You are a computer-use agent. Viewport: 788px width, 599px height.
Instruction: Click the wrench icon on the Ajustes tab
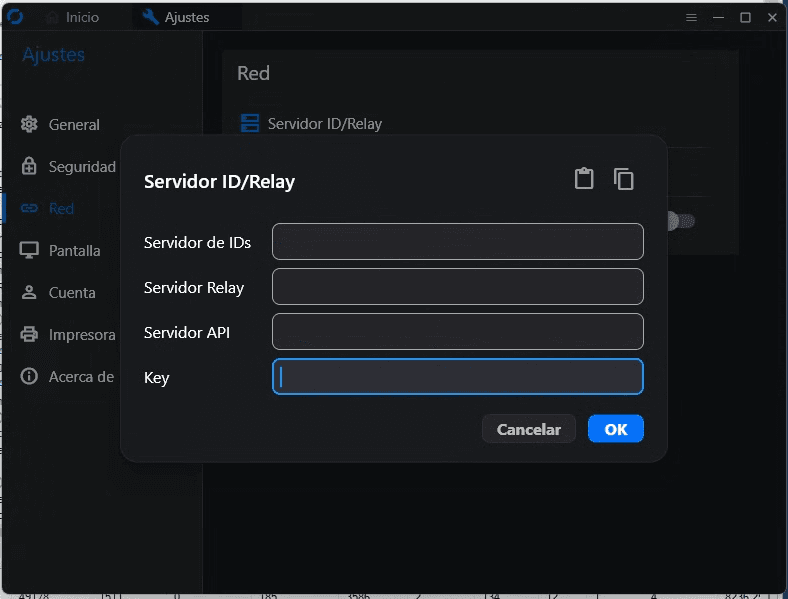click(x=150, y=17)
